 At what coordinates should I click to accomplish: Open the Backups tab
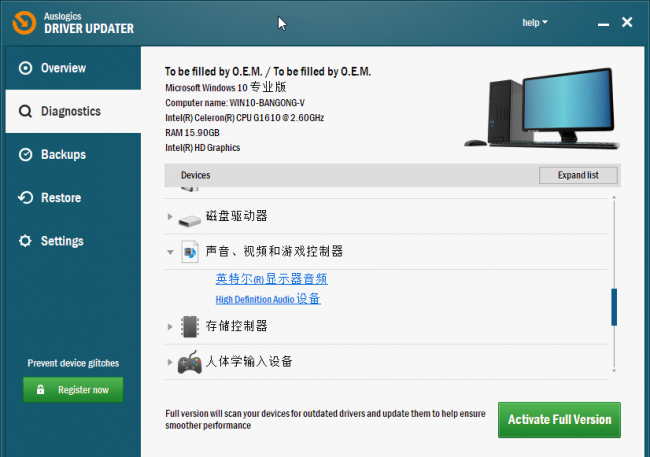coord(73,155)
